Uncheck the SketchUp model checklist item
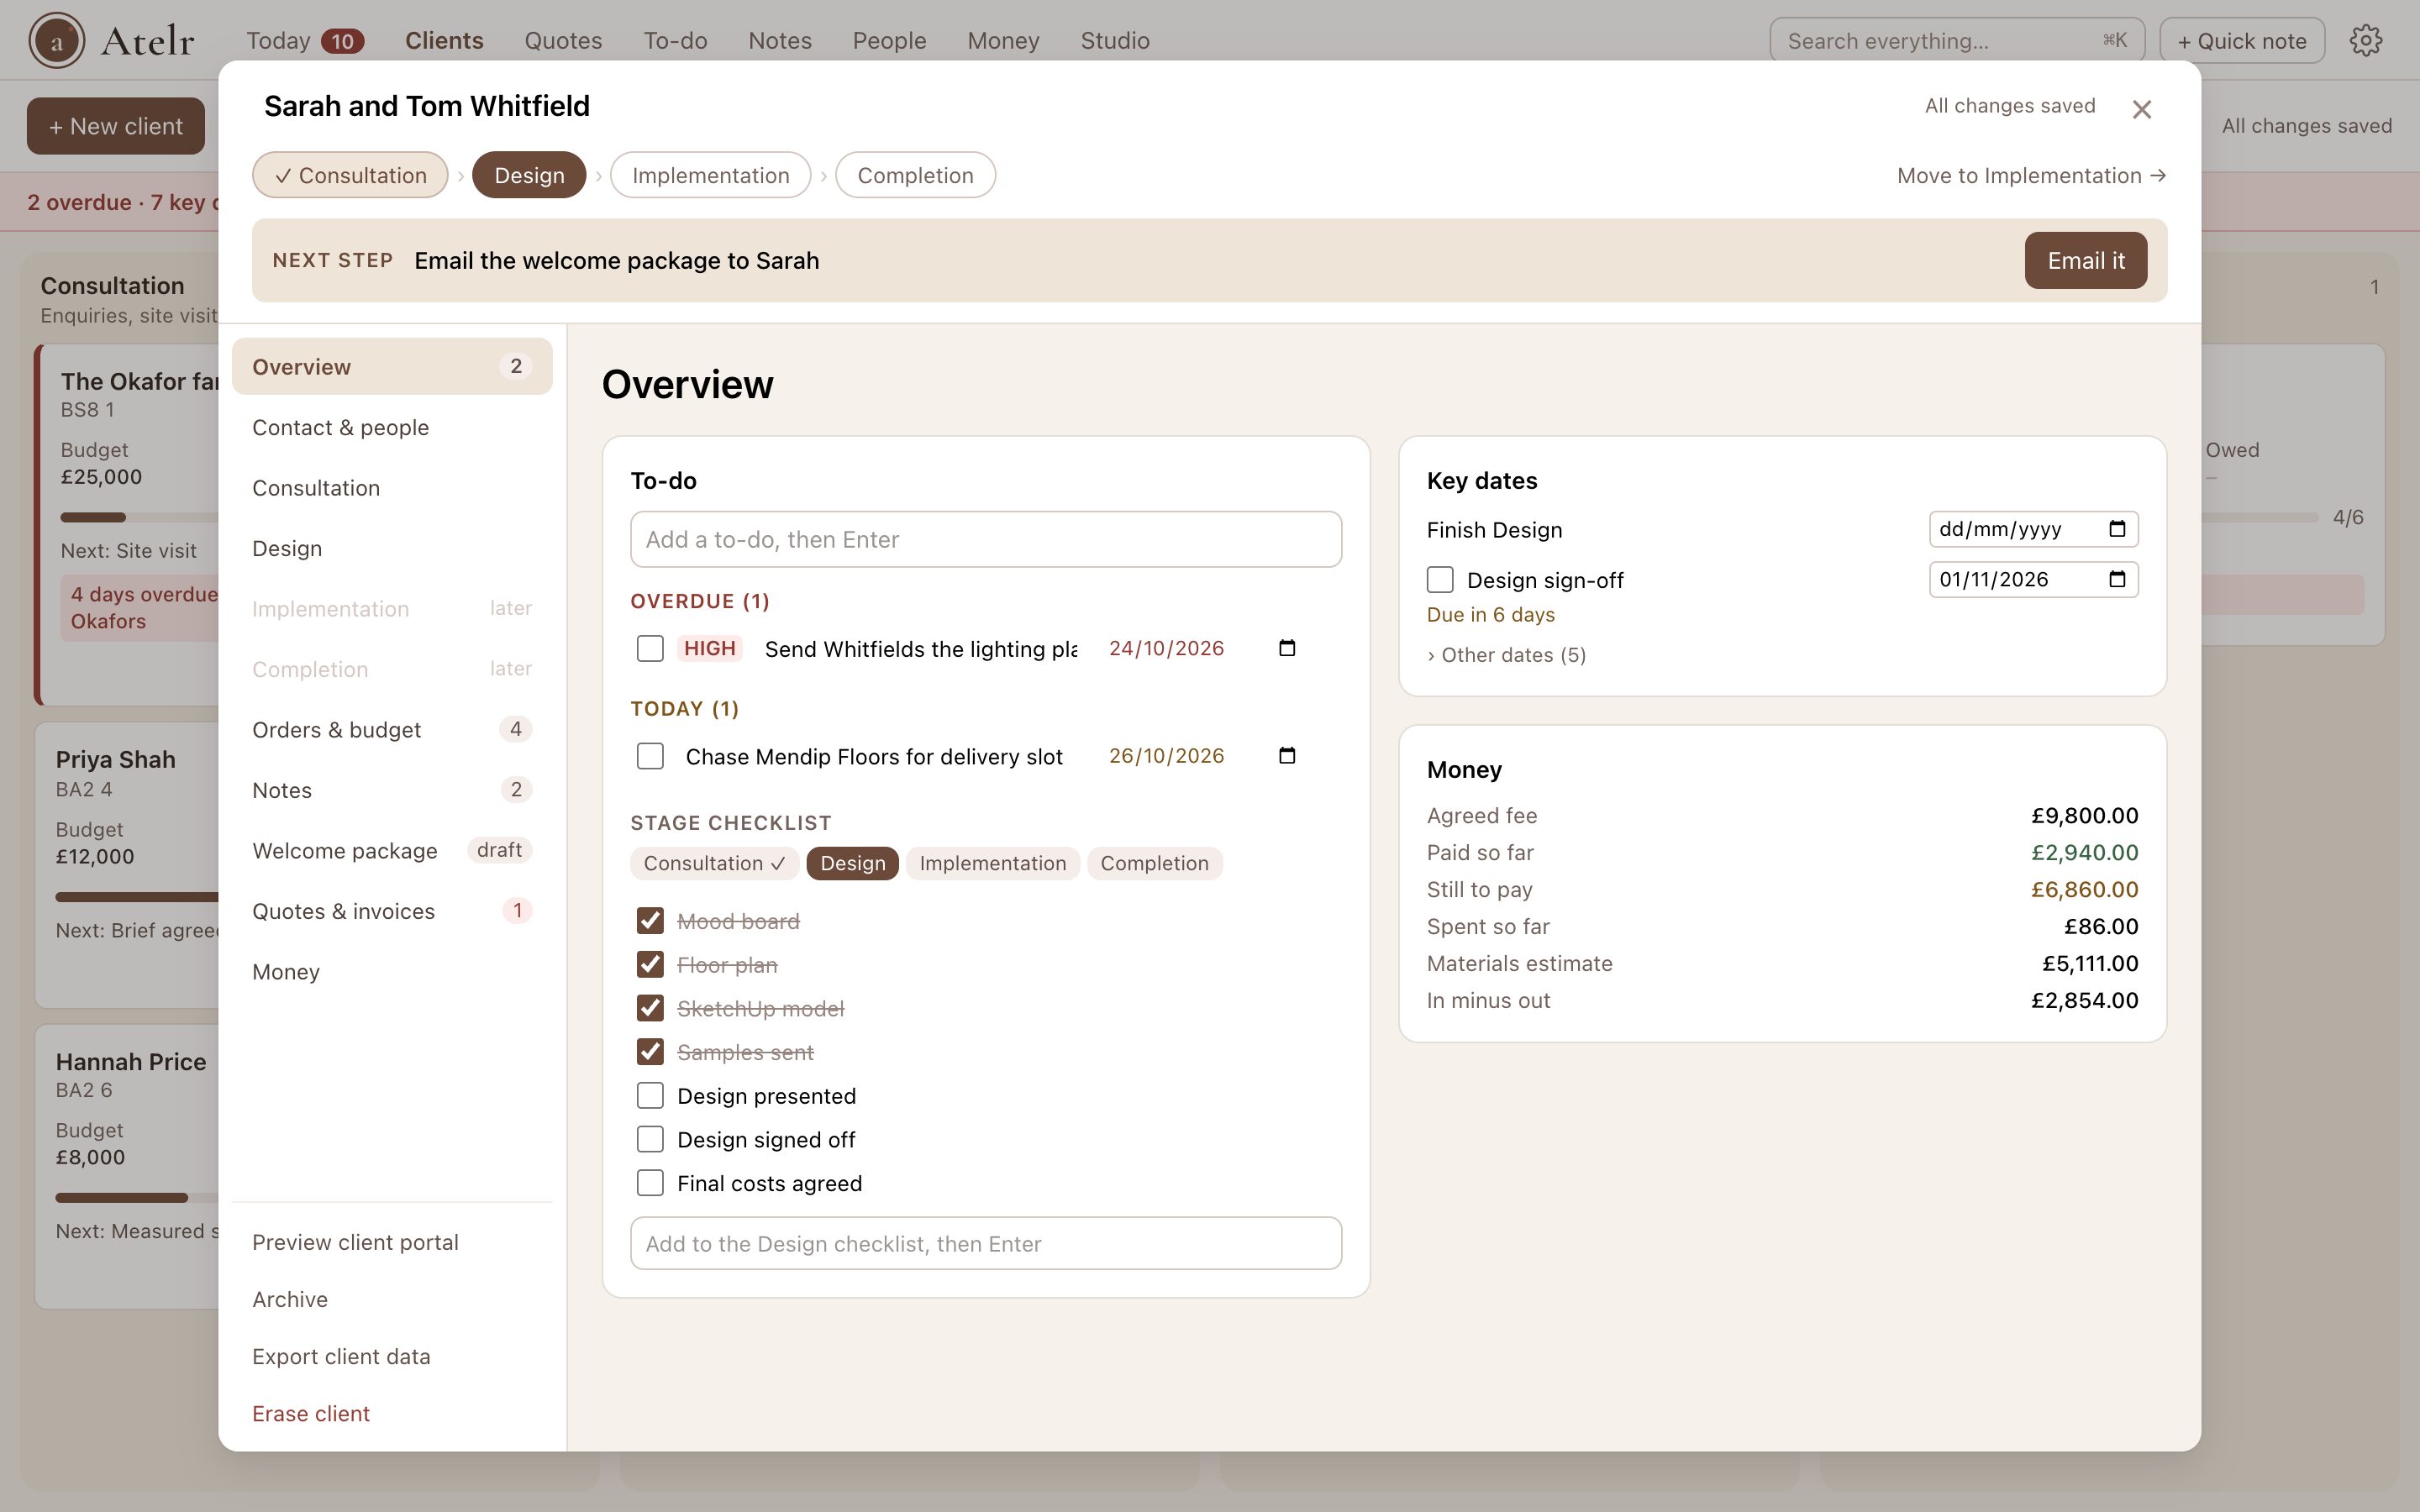2420x1512 pixels. click(x=650, y=1008)
